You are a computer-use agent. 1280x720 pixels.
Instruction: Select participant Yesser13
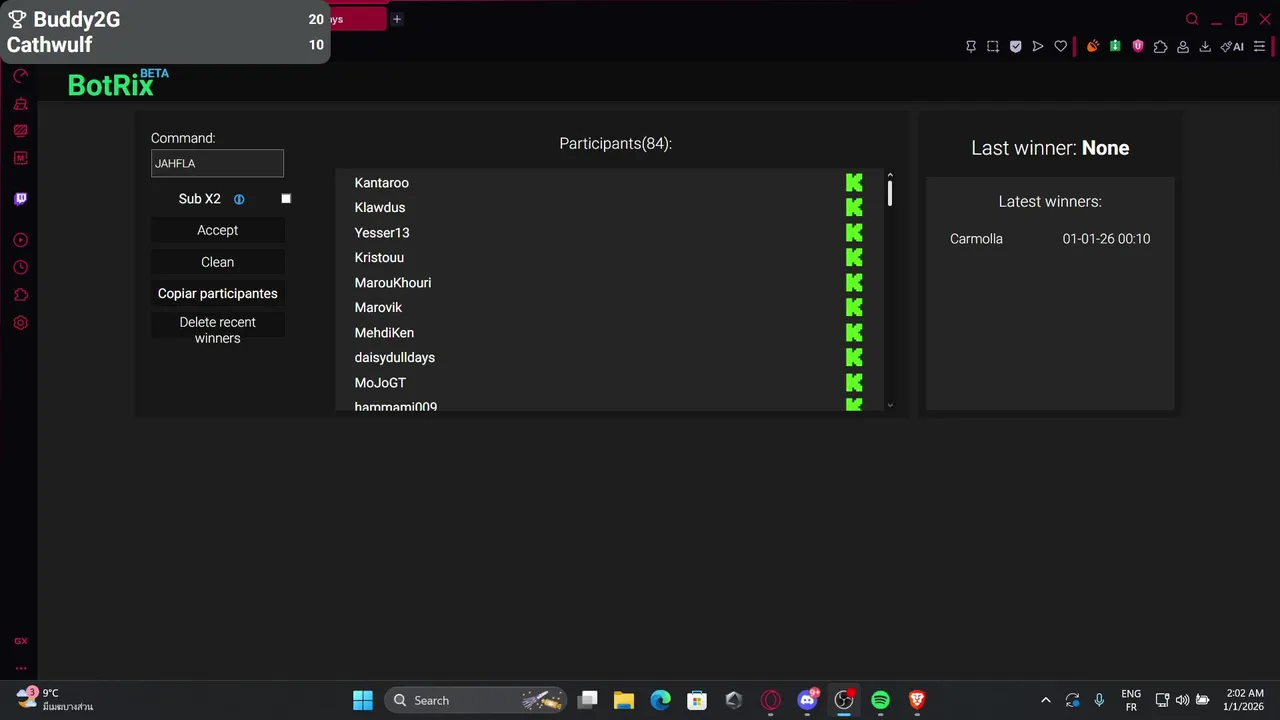coord(382,233)
